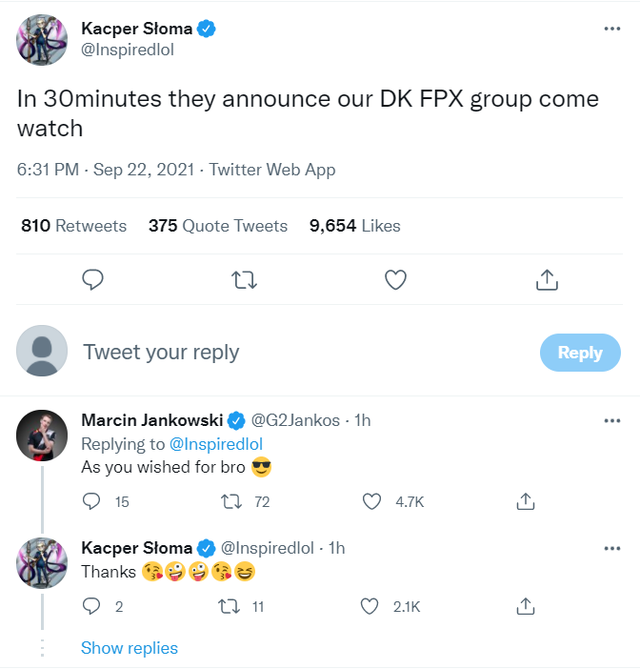640x669 pixels.
Task: Like Marcin Jankowski's reply
Action: [x=370, y=502]
